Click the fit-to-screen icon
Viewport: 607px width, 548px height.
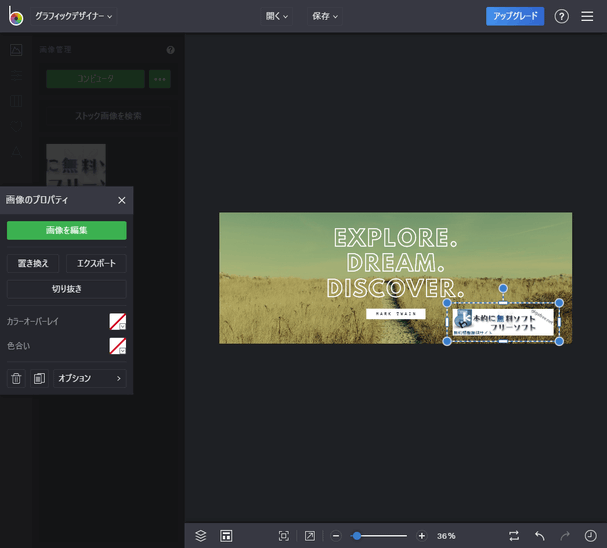(284, 536)
